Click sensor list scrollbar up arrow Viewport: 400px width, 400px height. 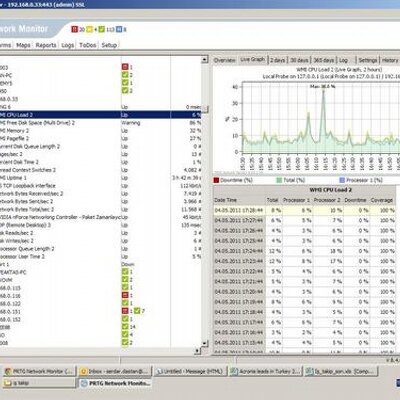point(205,60)
